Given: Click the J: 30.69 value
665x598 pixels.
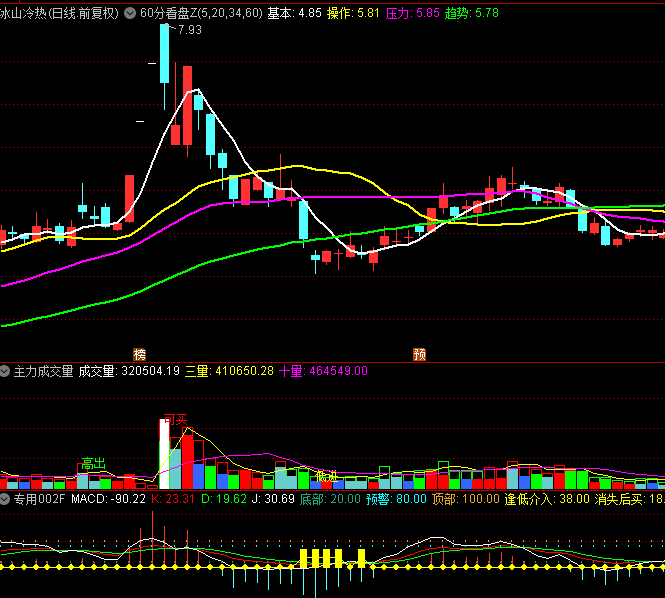Looking at the screenshot, I should (x=273, y=499).
